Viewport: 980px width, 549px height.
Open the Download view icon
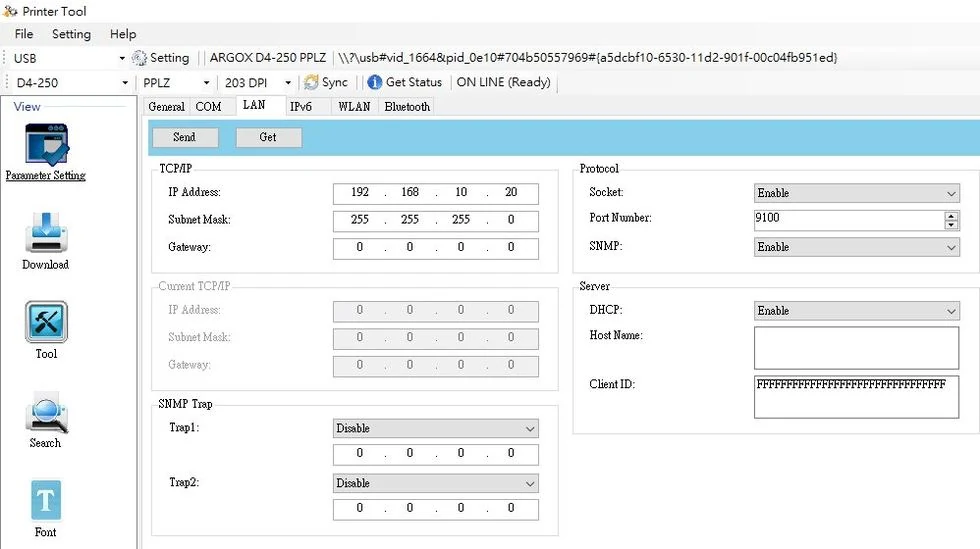46,233
